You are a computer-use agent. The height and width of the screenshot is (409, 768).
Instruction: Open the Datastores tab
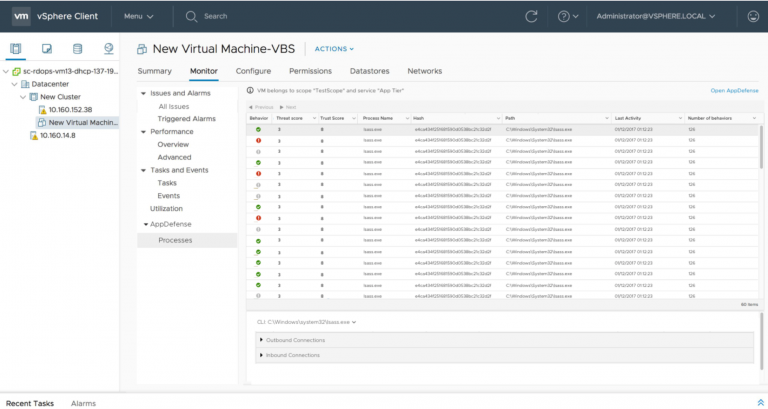click(369, 71)
